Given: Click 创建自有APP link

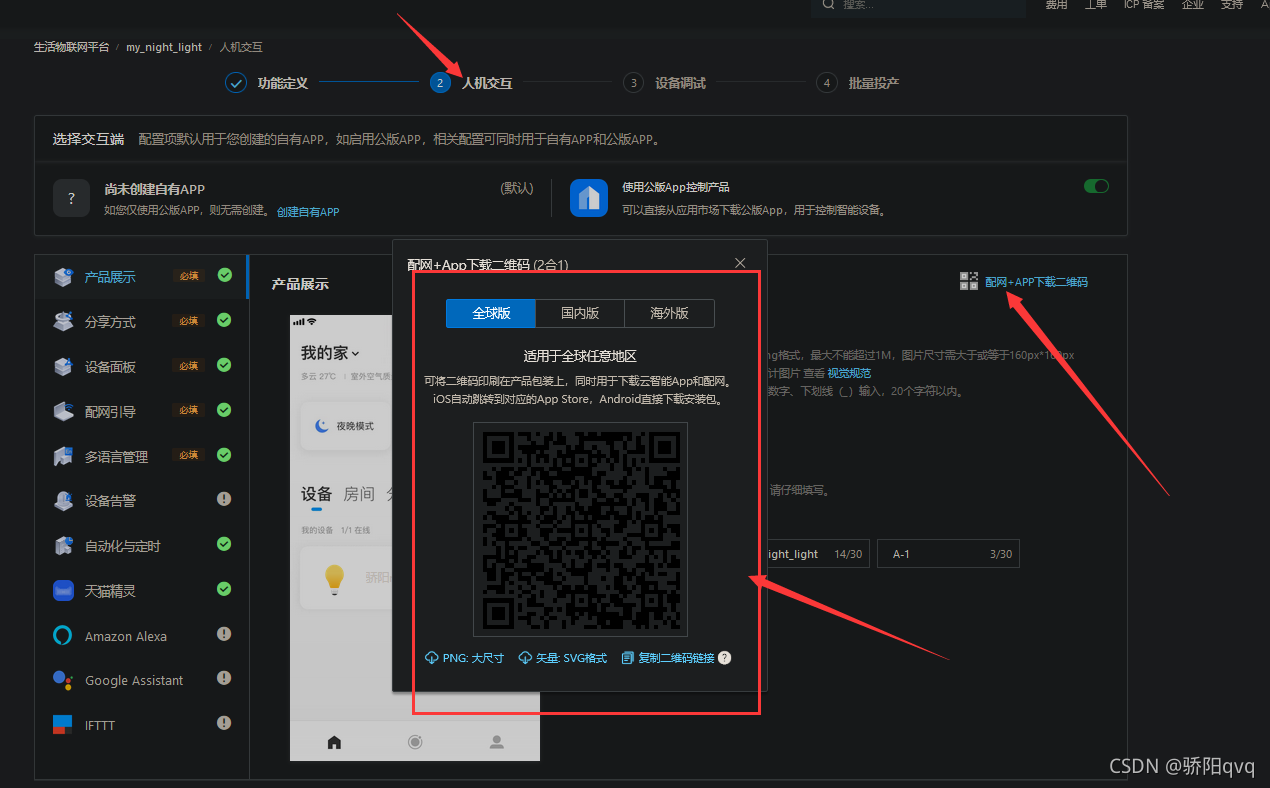Looking at the screenshot, I should coord(308,212).
